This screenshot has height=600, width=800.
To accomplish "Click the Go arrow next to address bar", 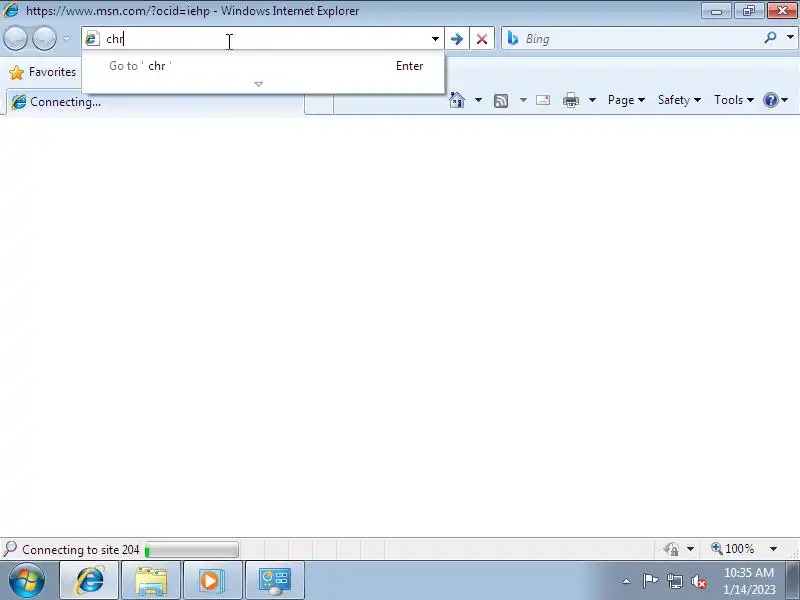I will tap(457, 39).
